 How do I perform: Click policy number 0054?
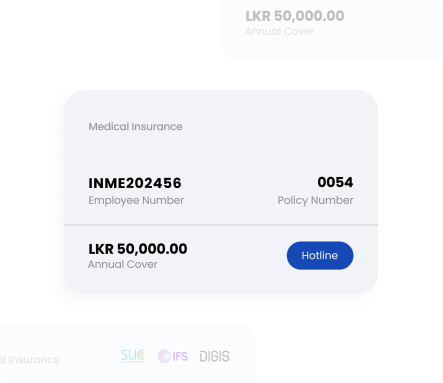coord(335,182)
